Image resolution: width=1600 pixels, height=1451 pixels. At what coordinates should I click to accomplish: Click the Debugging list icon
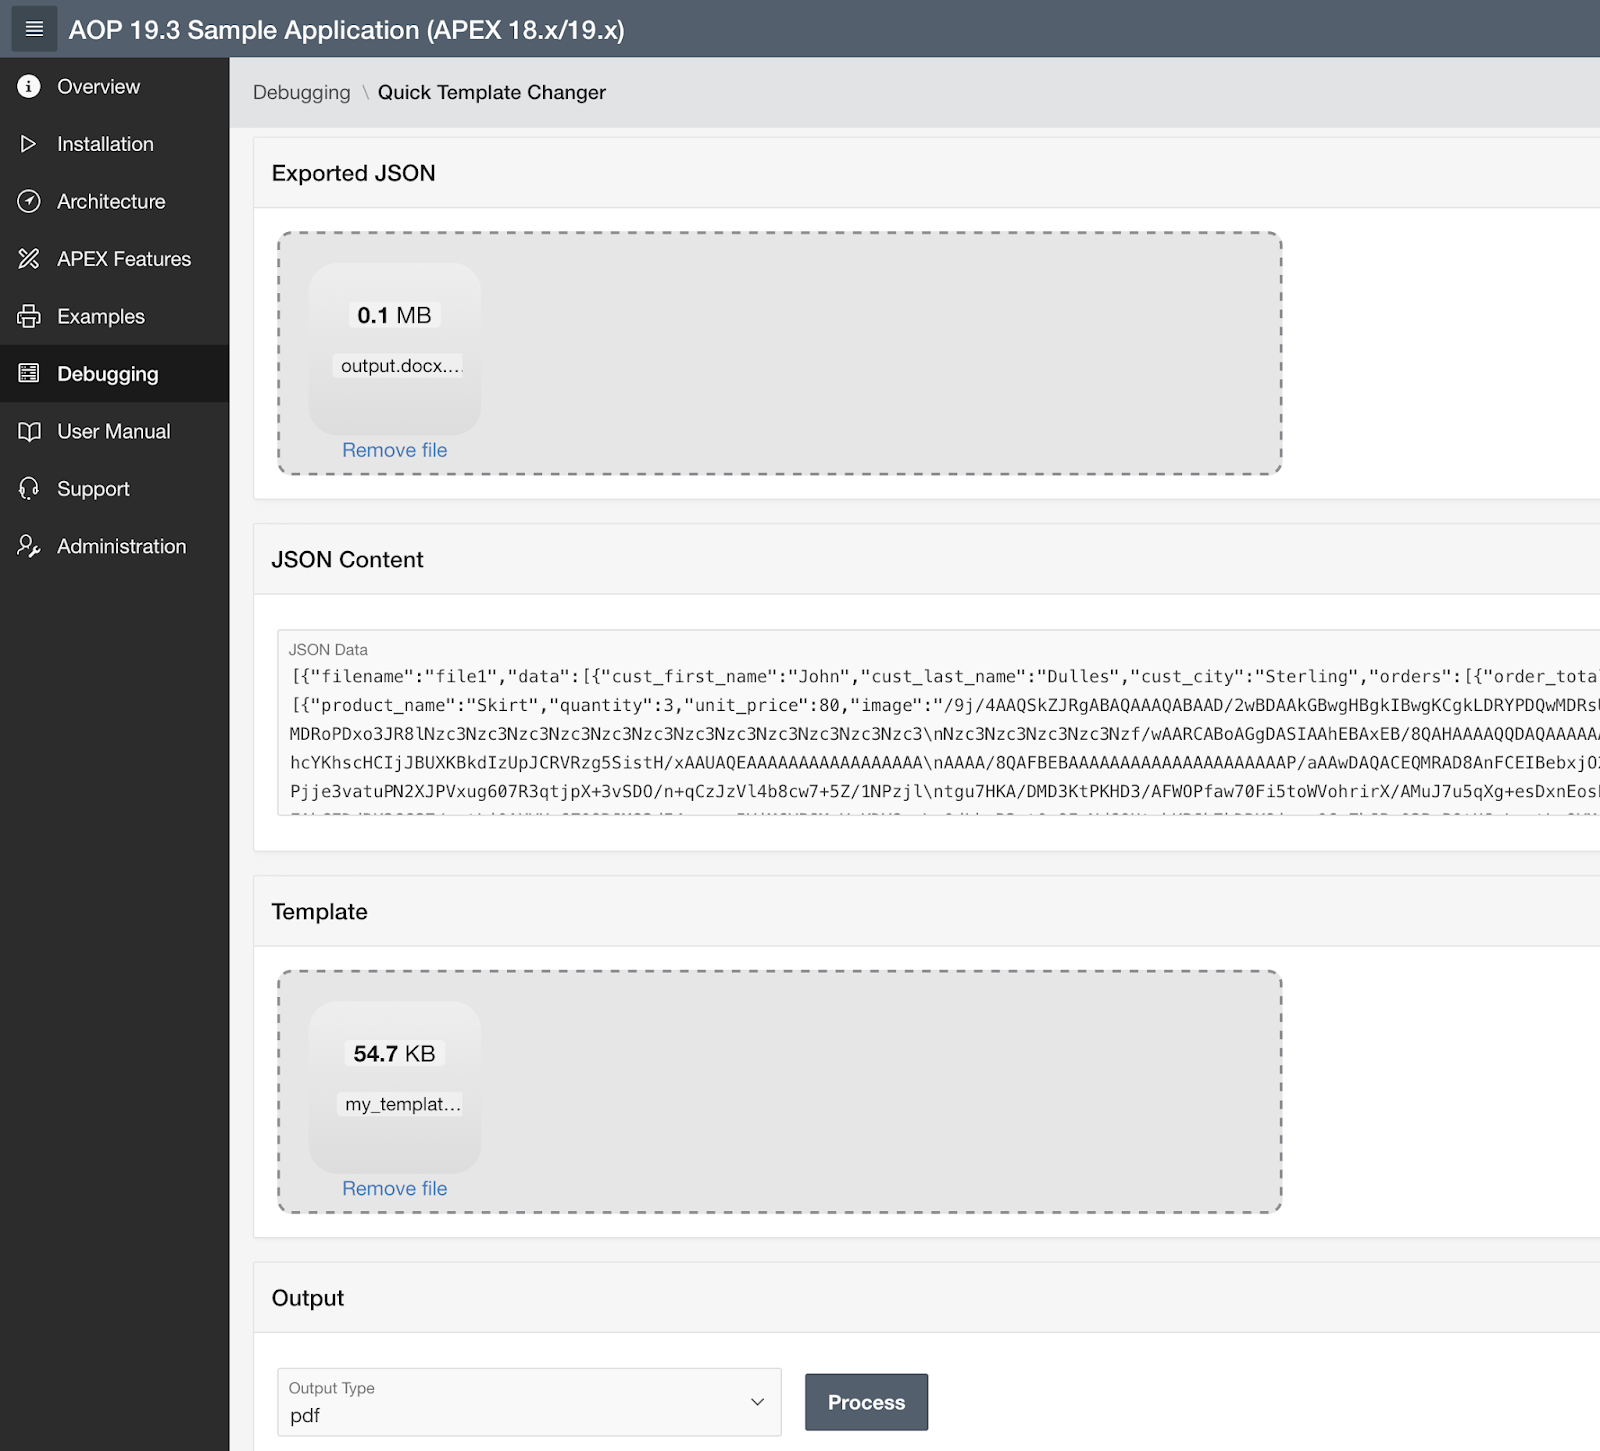coord(29,373)
